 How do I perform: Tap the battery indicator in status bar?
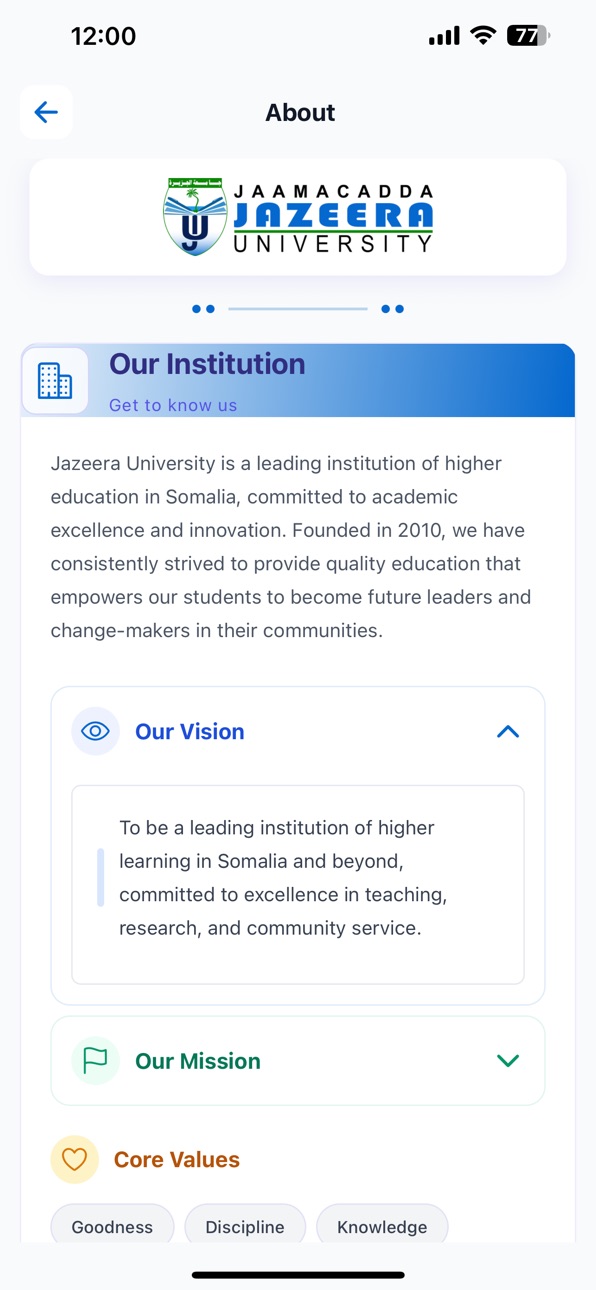click(528, 36)
